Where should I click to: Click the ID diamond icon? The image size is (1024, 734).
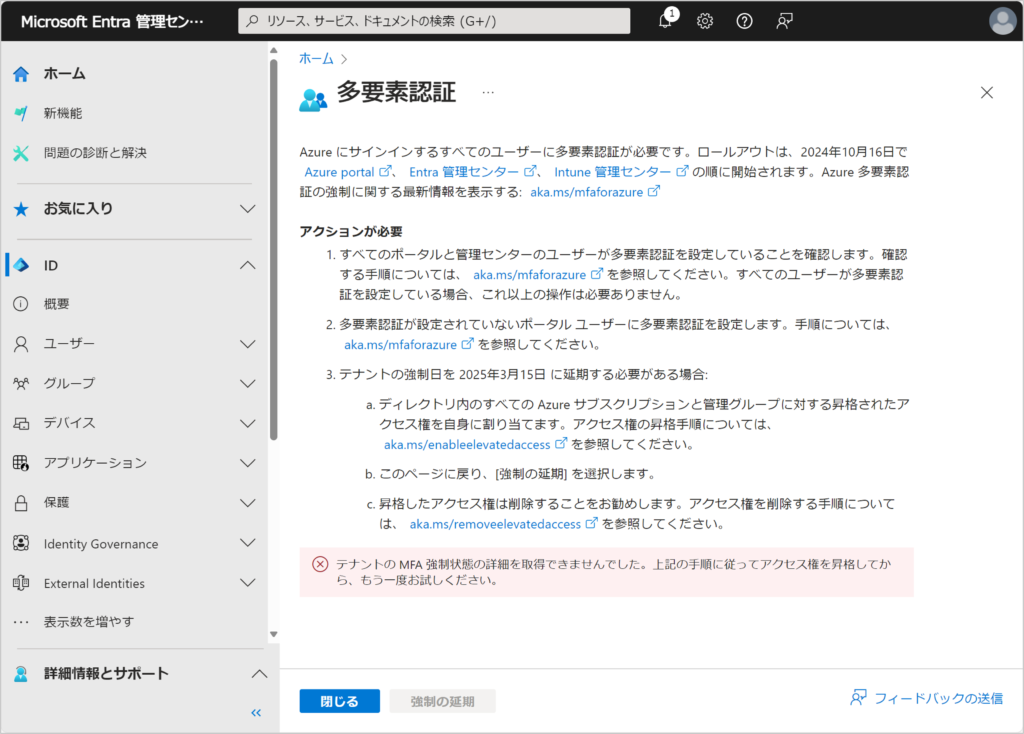tap(21, 265)
